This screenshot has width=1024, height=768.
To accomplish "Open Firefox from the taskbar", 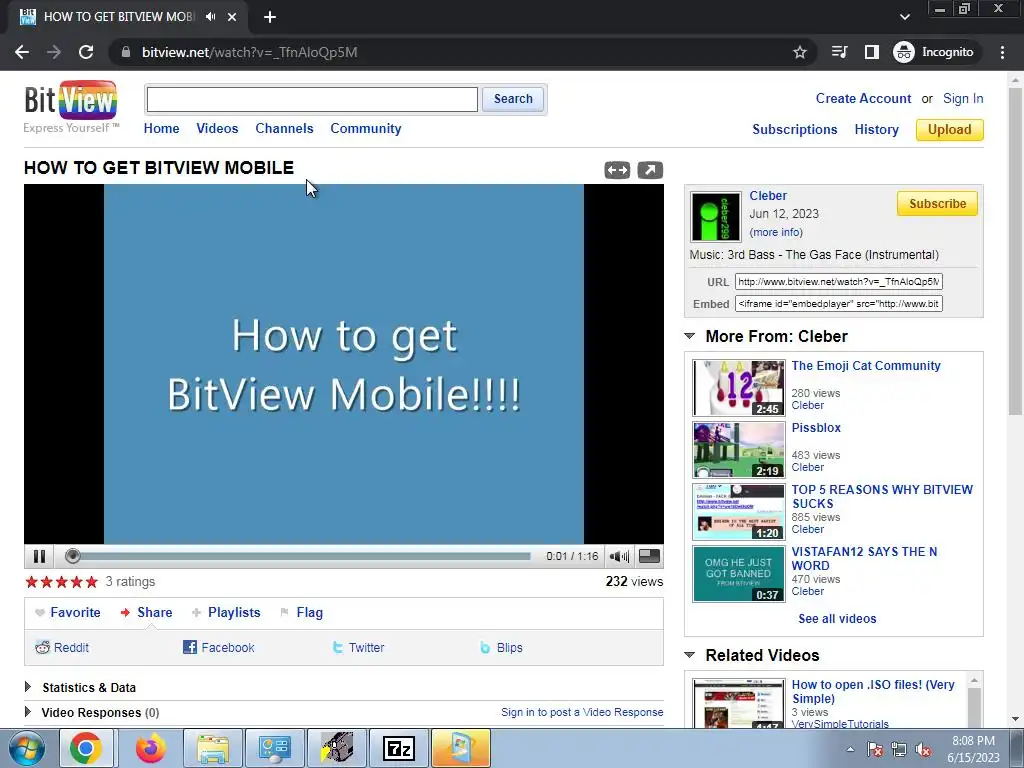I will pos(151,748).
